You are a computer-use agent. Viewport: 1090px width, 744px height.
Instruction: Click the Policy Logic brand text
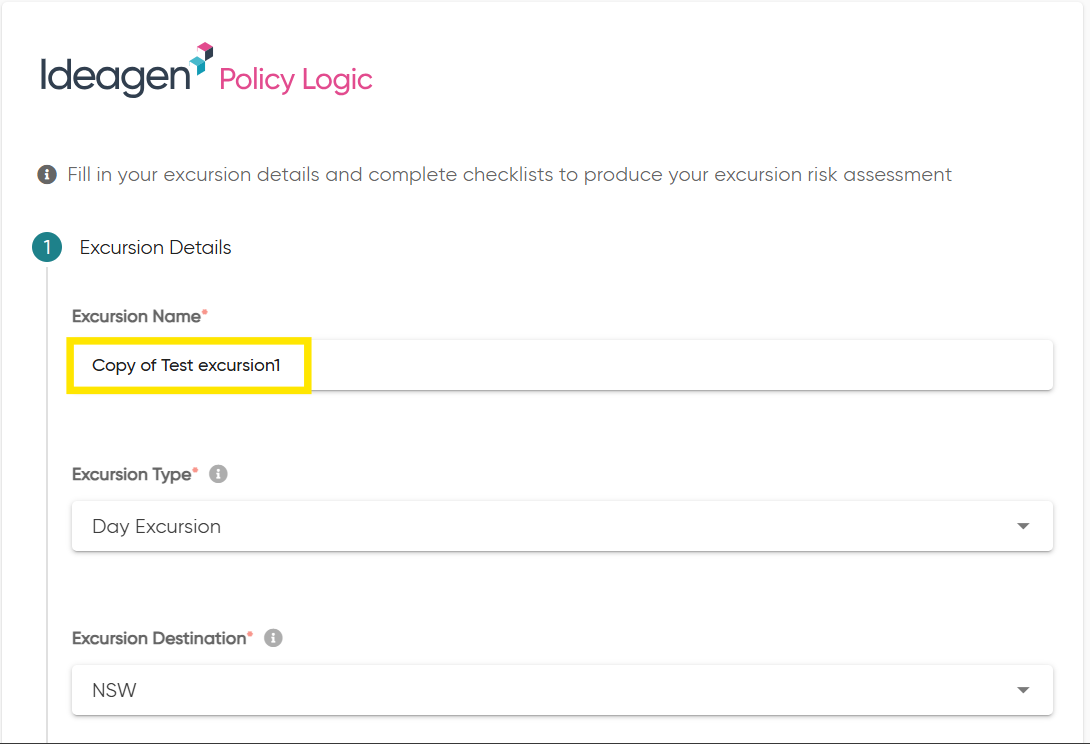click(295, 80)
